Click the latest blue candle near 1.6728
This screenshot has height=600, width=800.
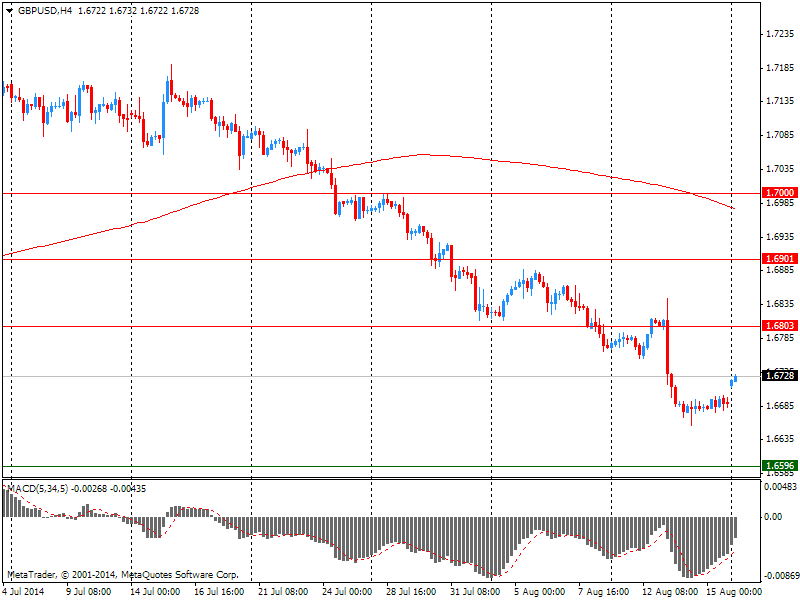point(735,379)
